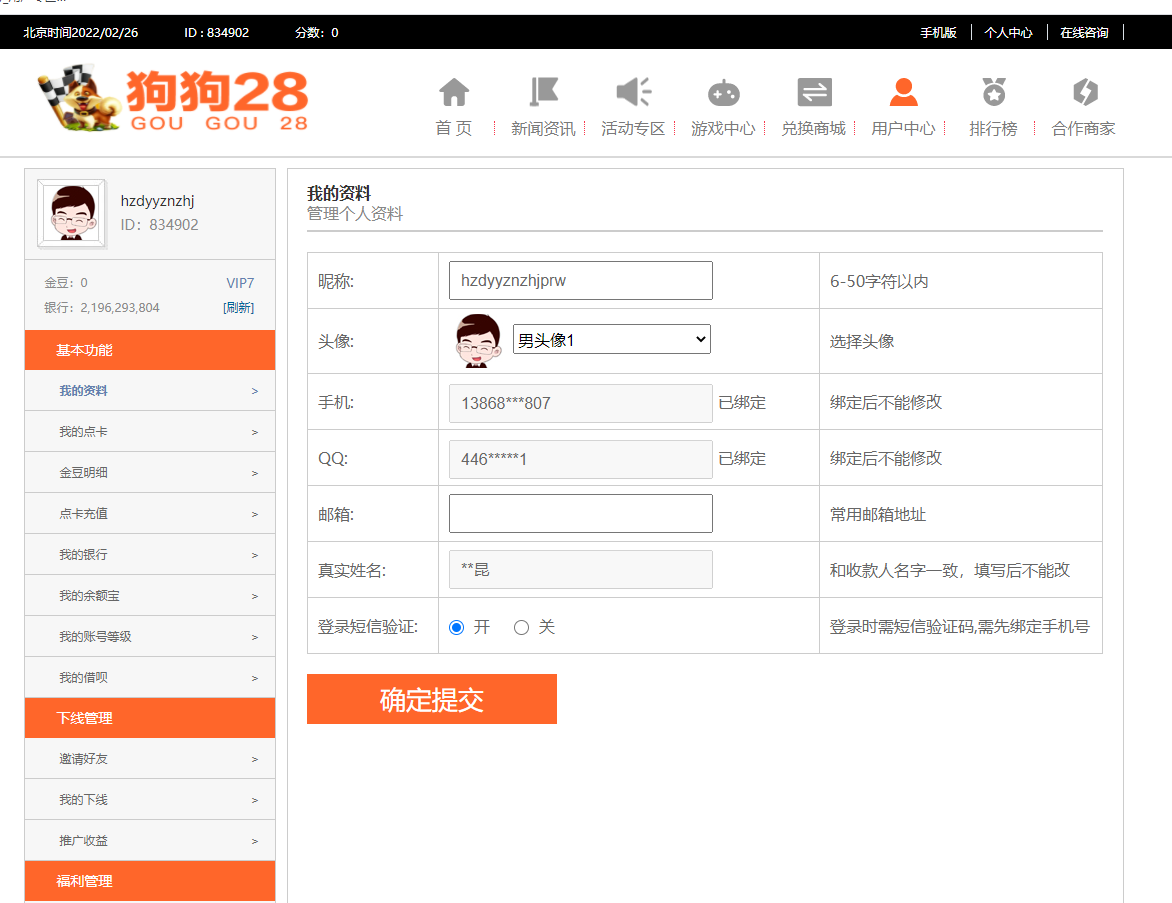Click the profile avatar thumbnail in sidebar
The height and width of the screenshot is (903, 1172).
(71, 213)
